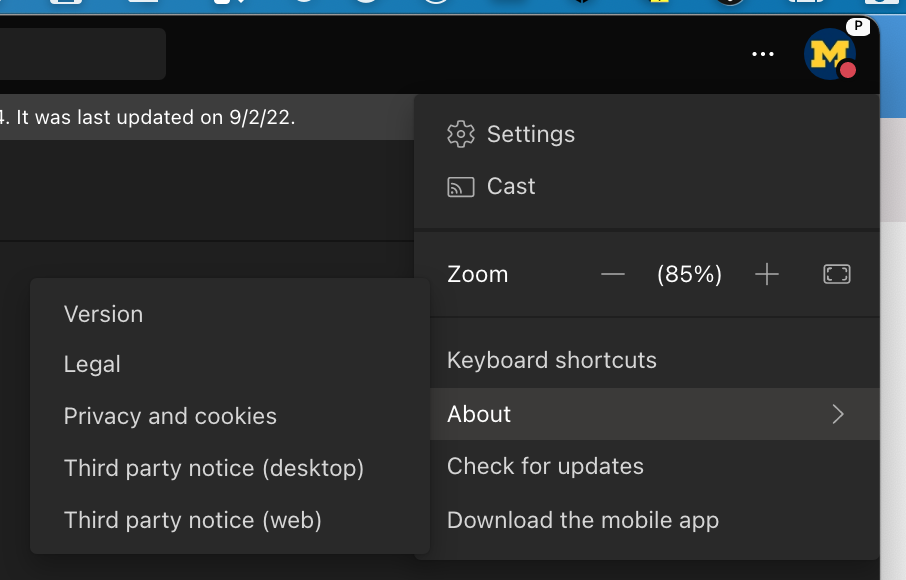Open Privacy and cookies
Screen dimensions: 906x580
(x=170, y=416)
